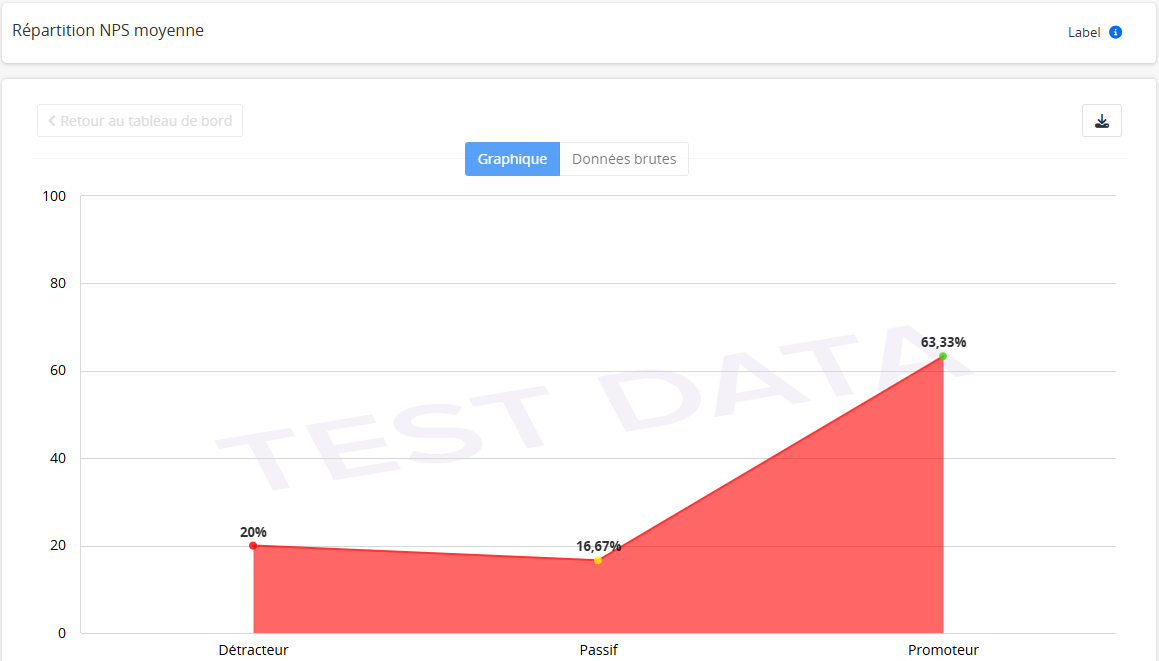Click the Répartition NPS moyenne title
The width and height of the screenshot is (1159, 661).
point(108,31)
